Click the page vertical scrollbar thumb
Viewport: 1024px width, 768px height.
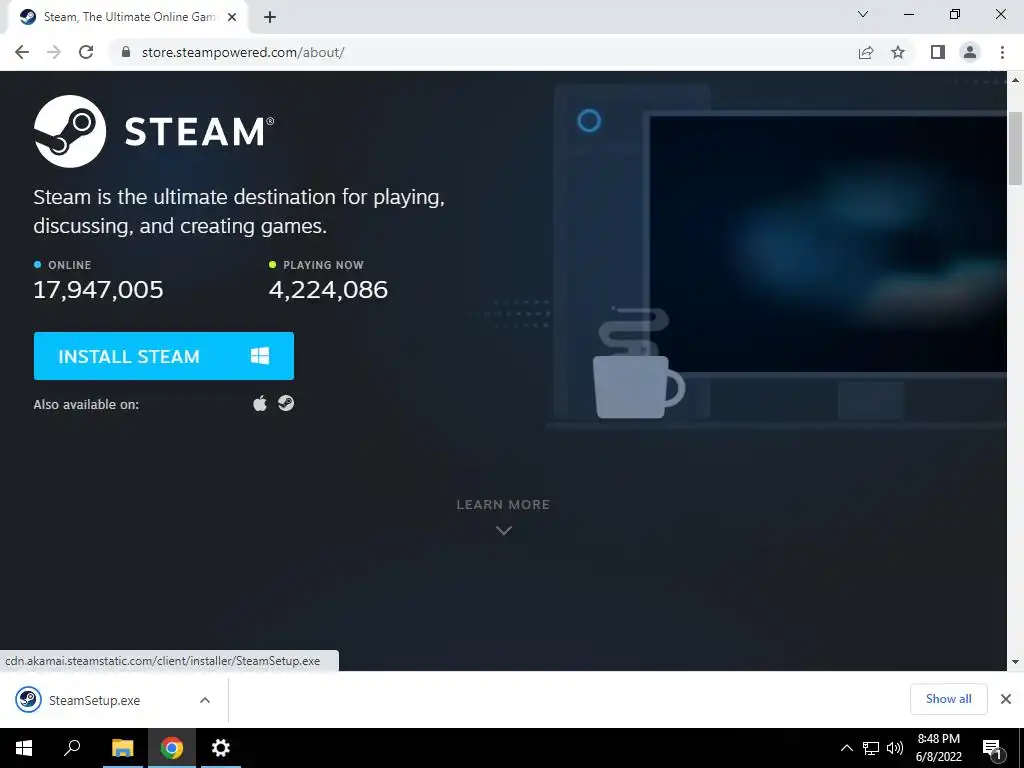coord(1015,148)
